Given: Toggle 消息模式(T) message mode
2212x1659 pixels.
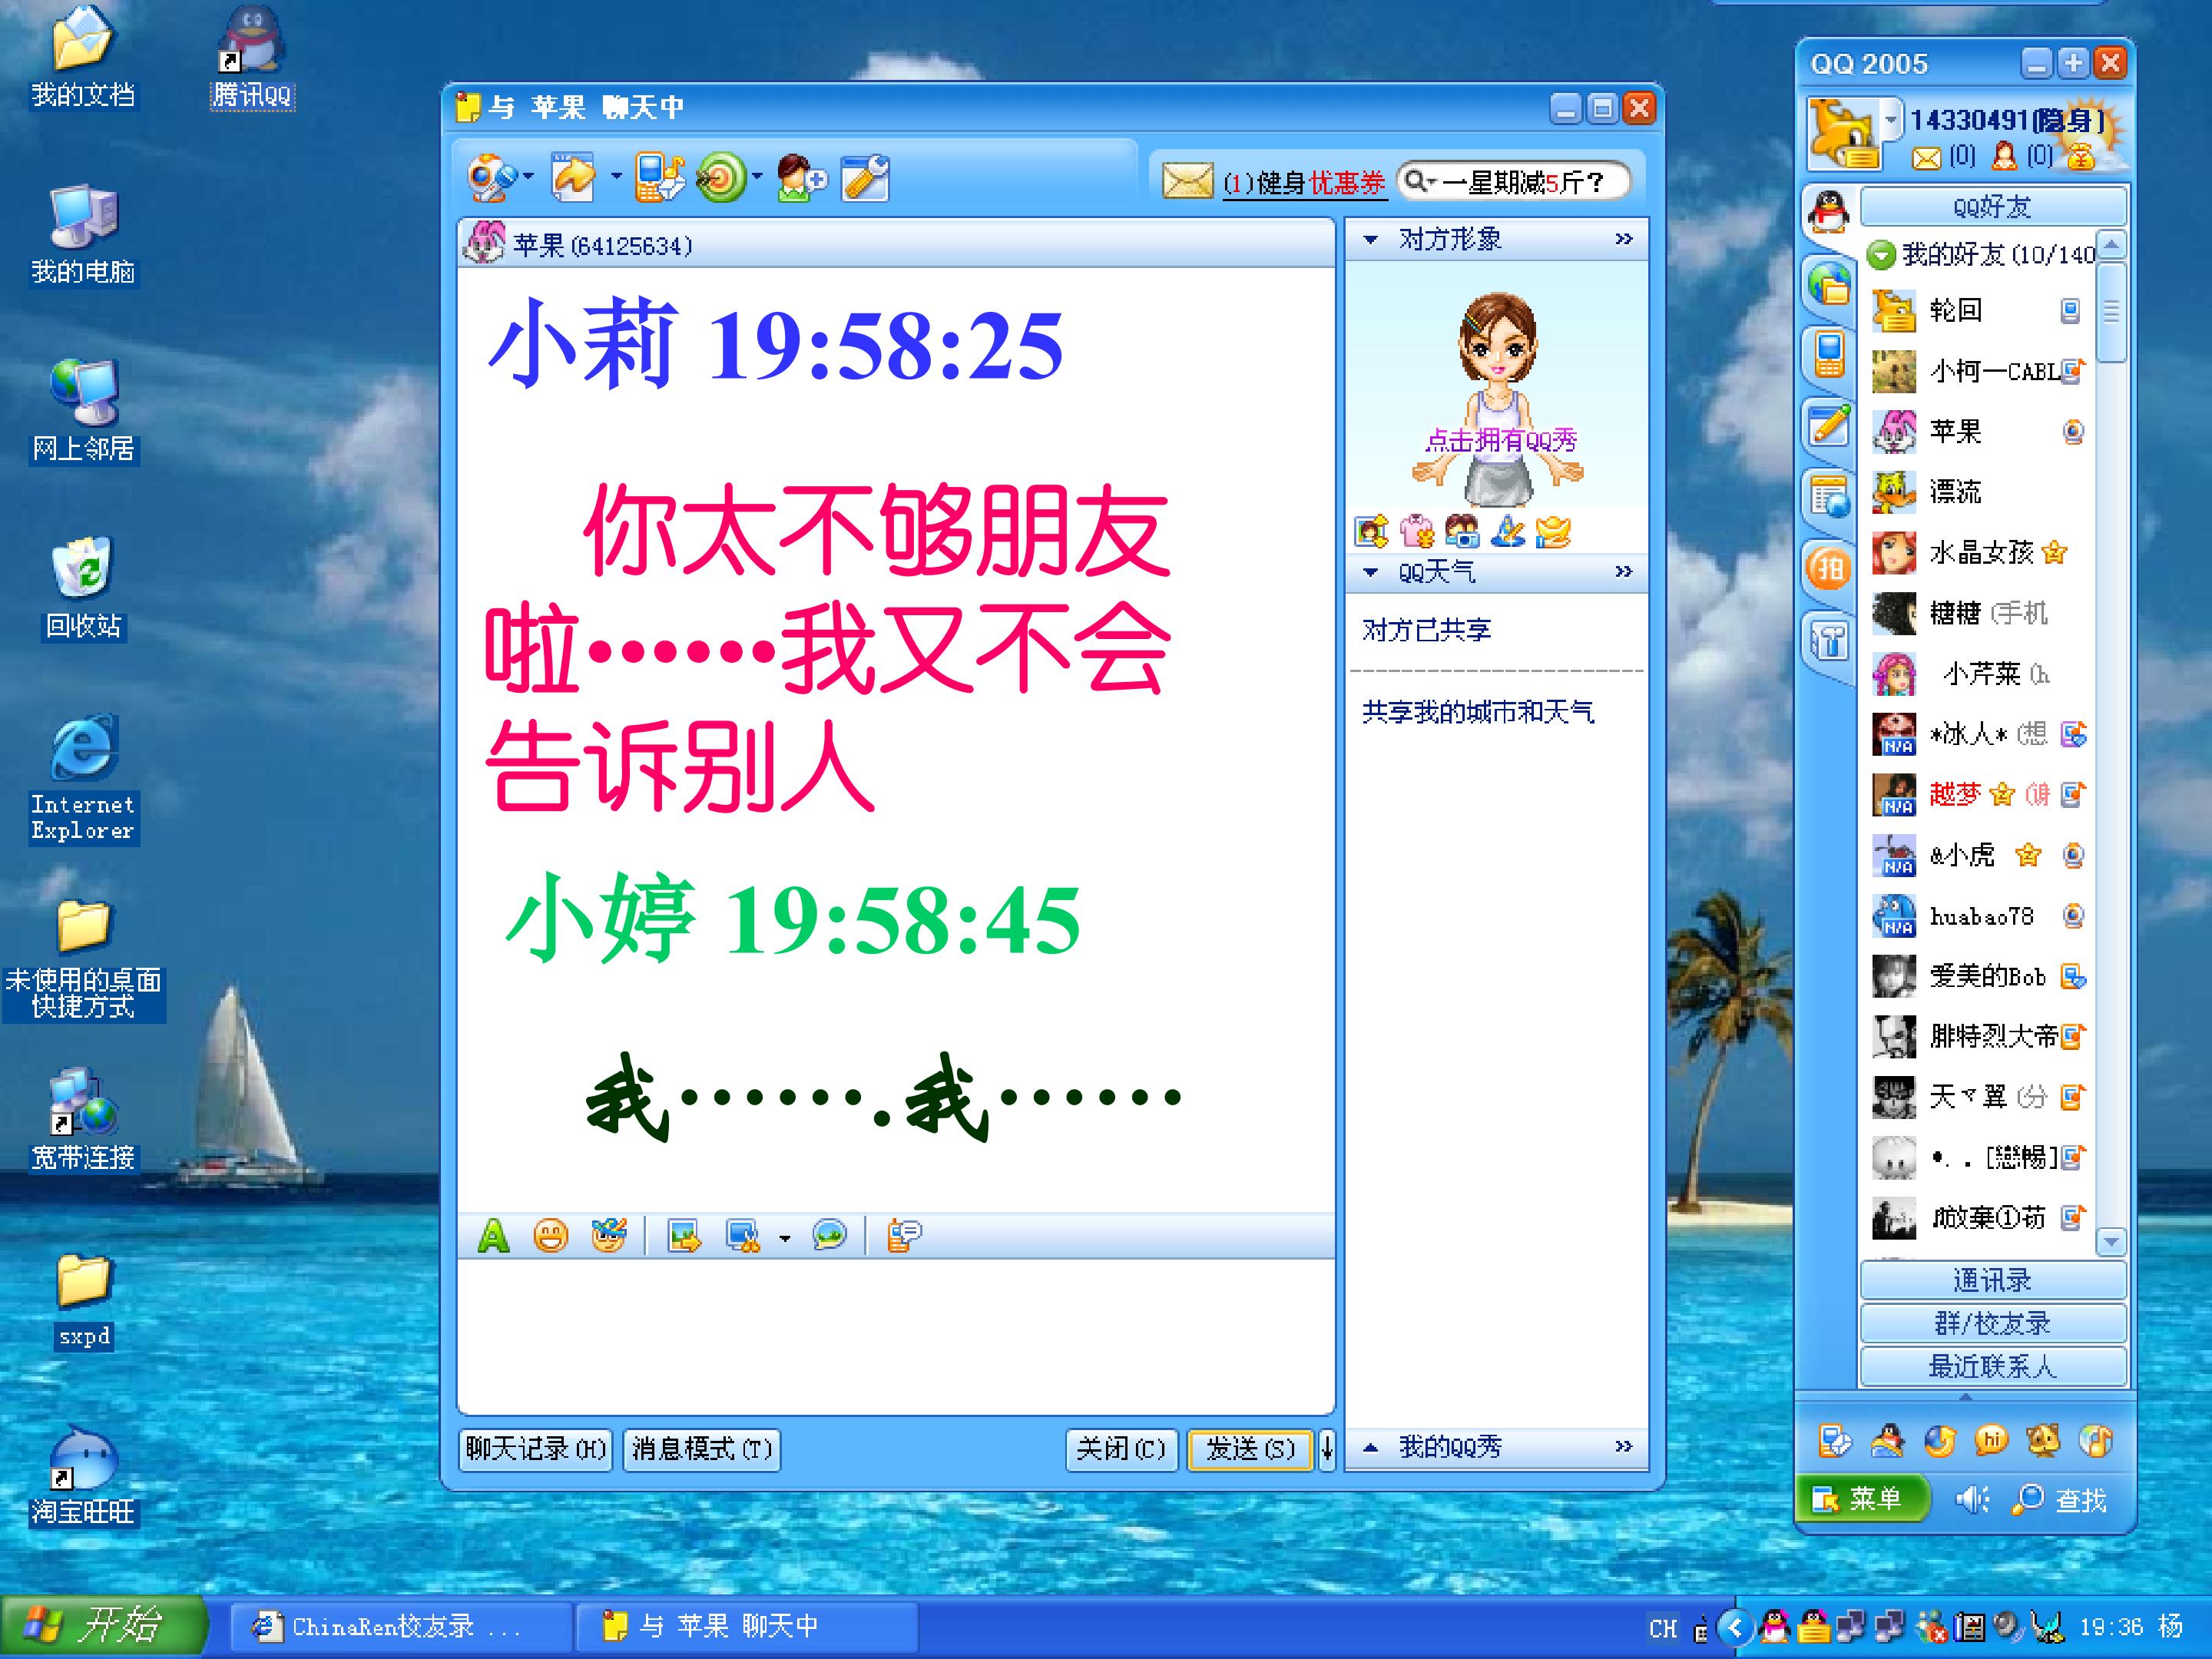Looking at the screenshot, I should (701, 1449).
